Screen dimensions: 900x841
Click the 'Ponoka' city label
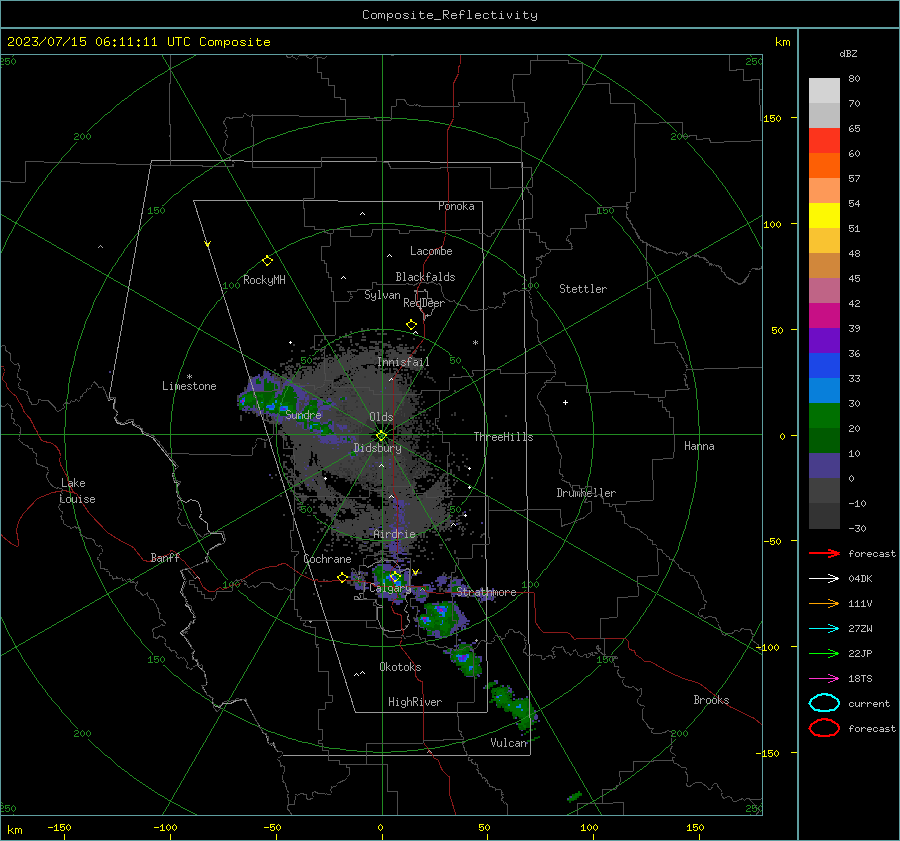pyautogui.click(x=456, y=206)
